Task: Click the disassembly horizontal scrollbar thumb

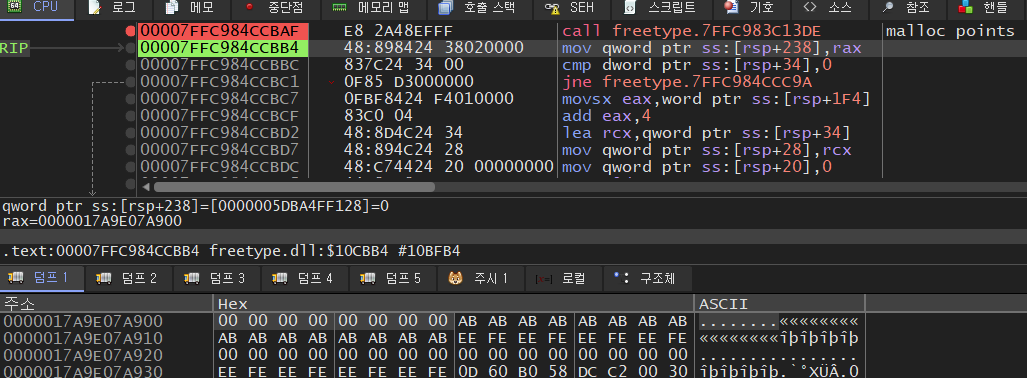Action: (294, 187)
